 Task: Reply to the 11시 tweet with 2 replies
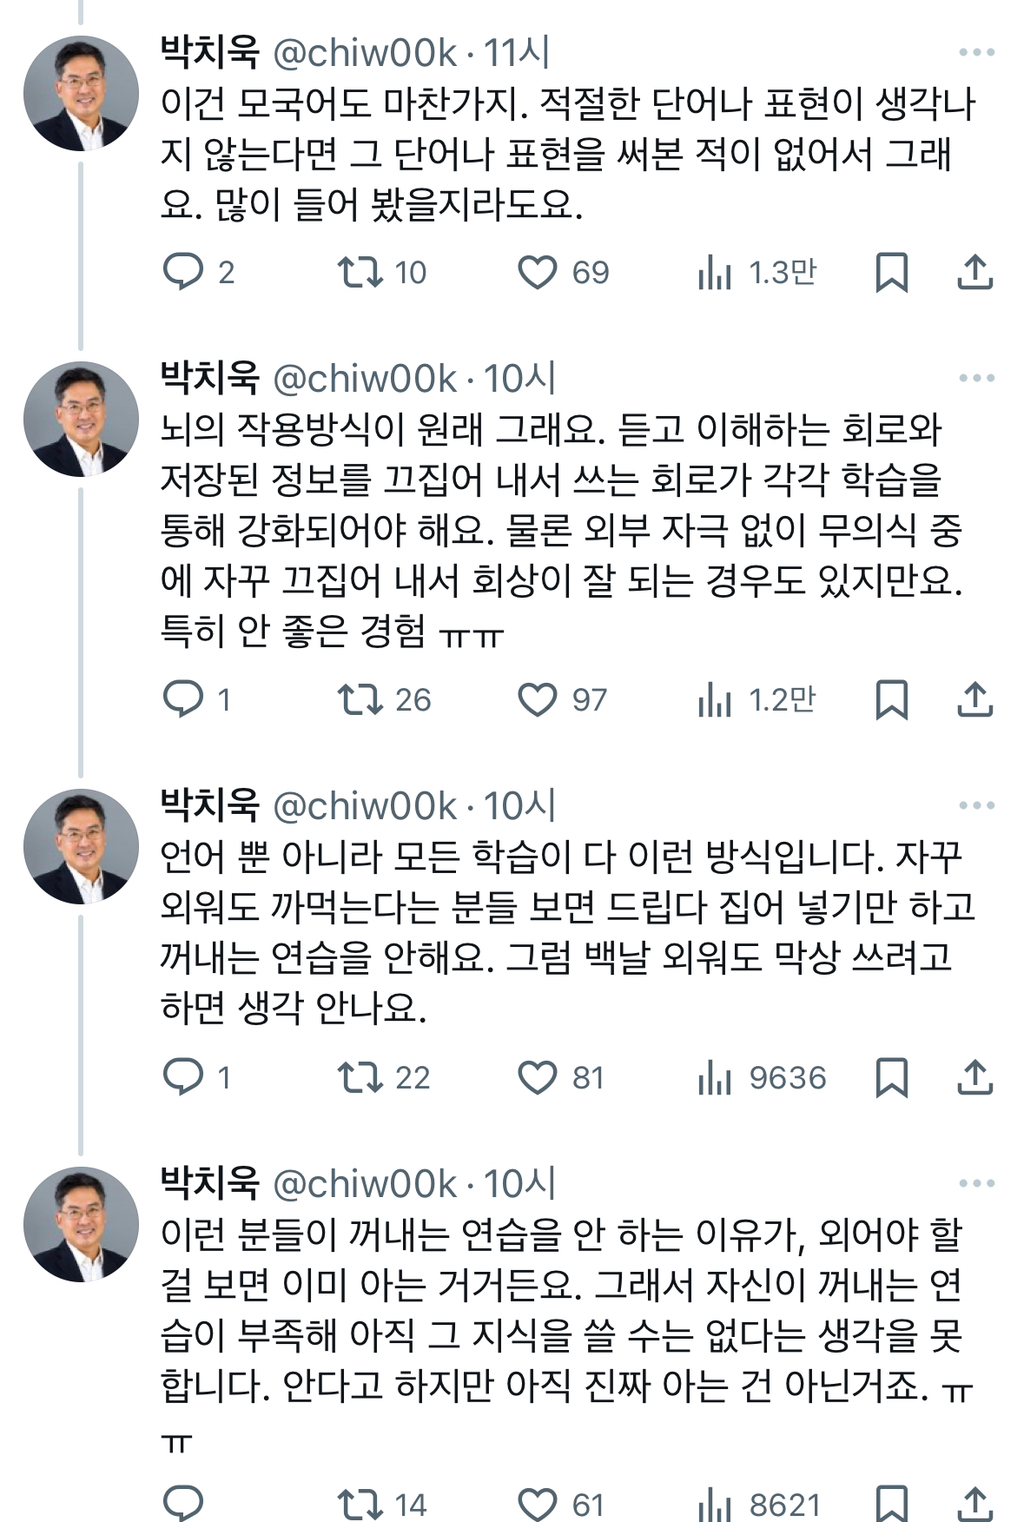click(183, 272)
